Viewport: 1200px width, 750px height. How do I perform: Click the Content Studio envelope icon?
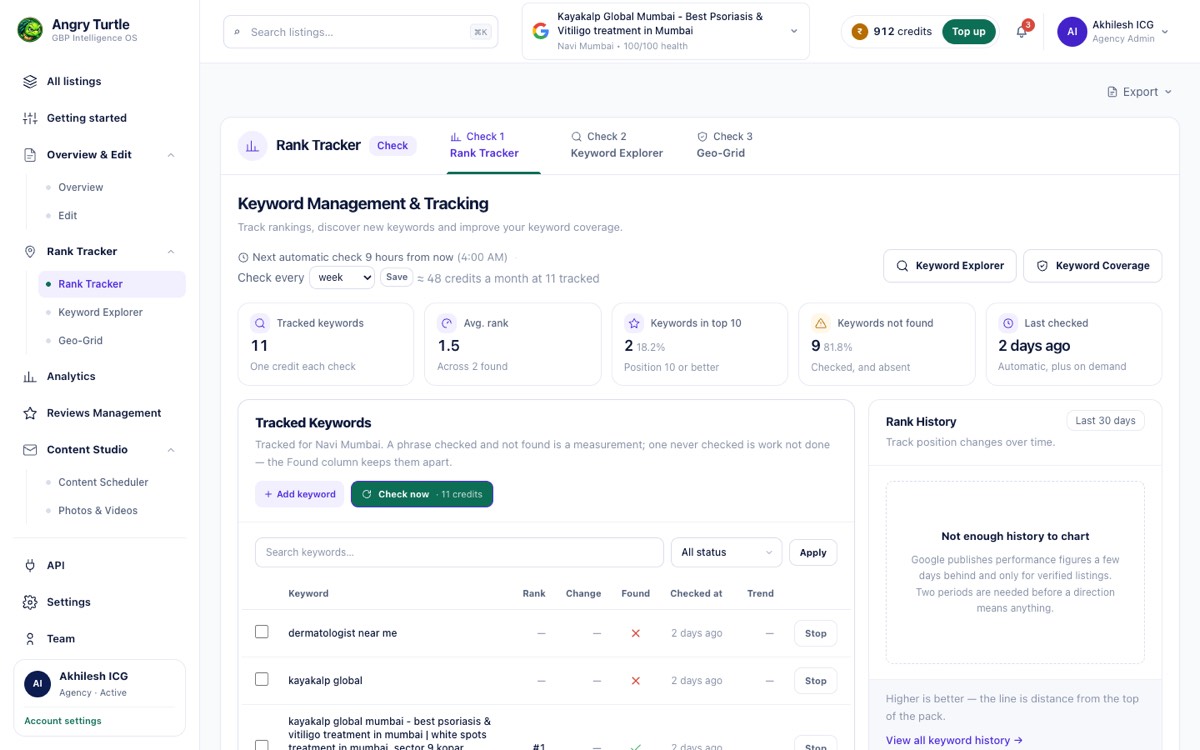pyautogui.click(x=30, y=450)
